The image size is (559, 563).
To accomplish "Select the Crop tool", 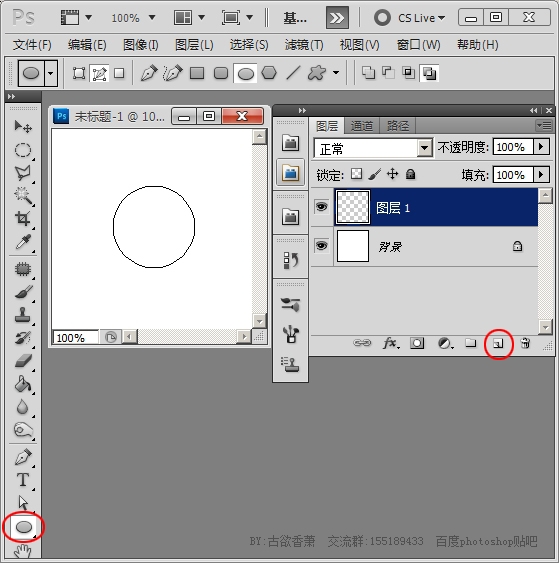I will click(23, 219).
